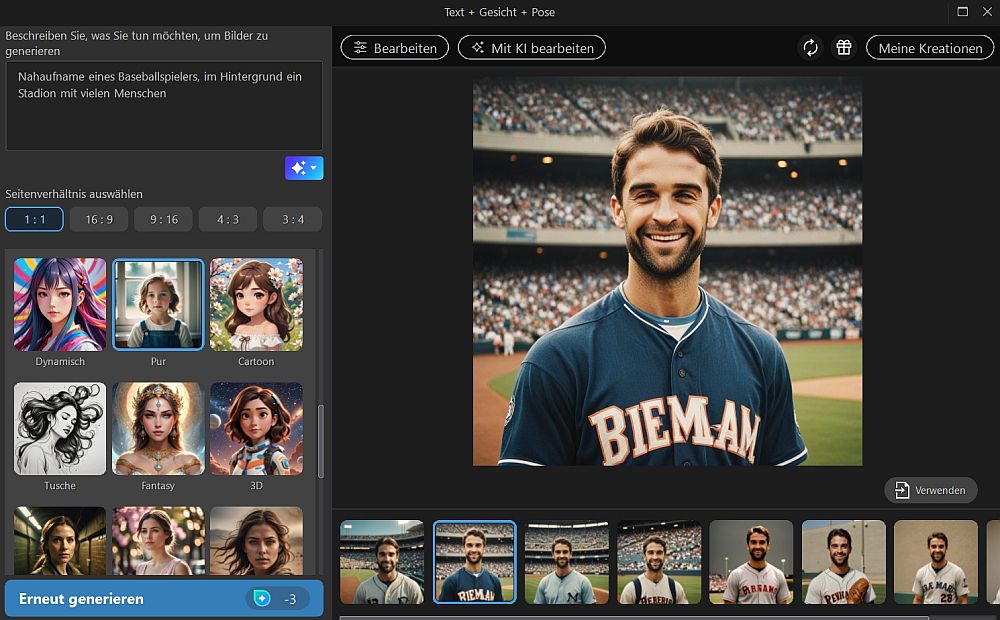Screen dimensions: 1000x620
Task: Open Bearbeiten editing options
Action: pyautogui.click(x=395, y=48)
